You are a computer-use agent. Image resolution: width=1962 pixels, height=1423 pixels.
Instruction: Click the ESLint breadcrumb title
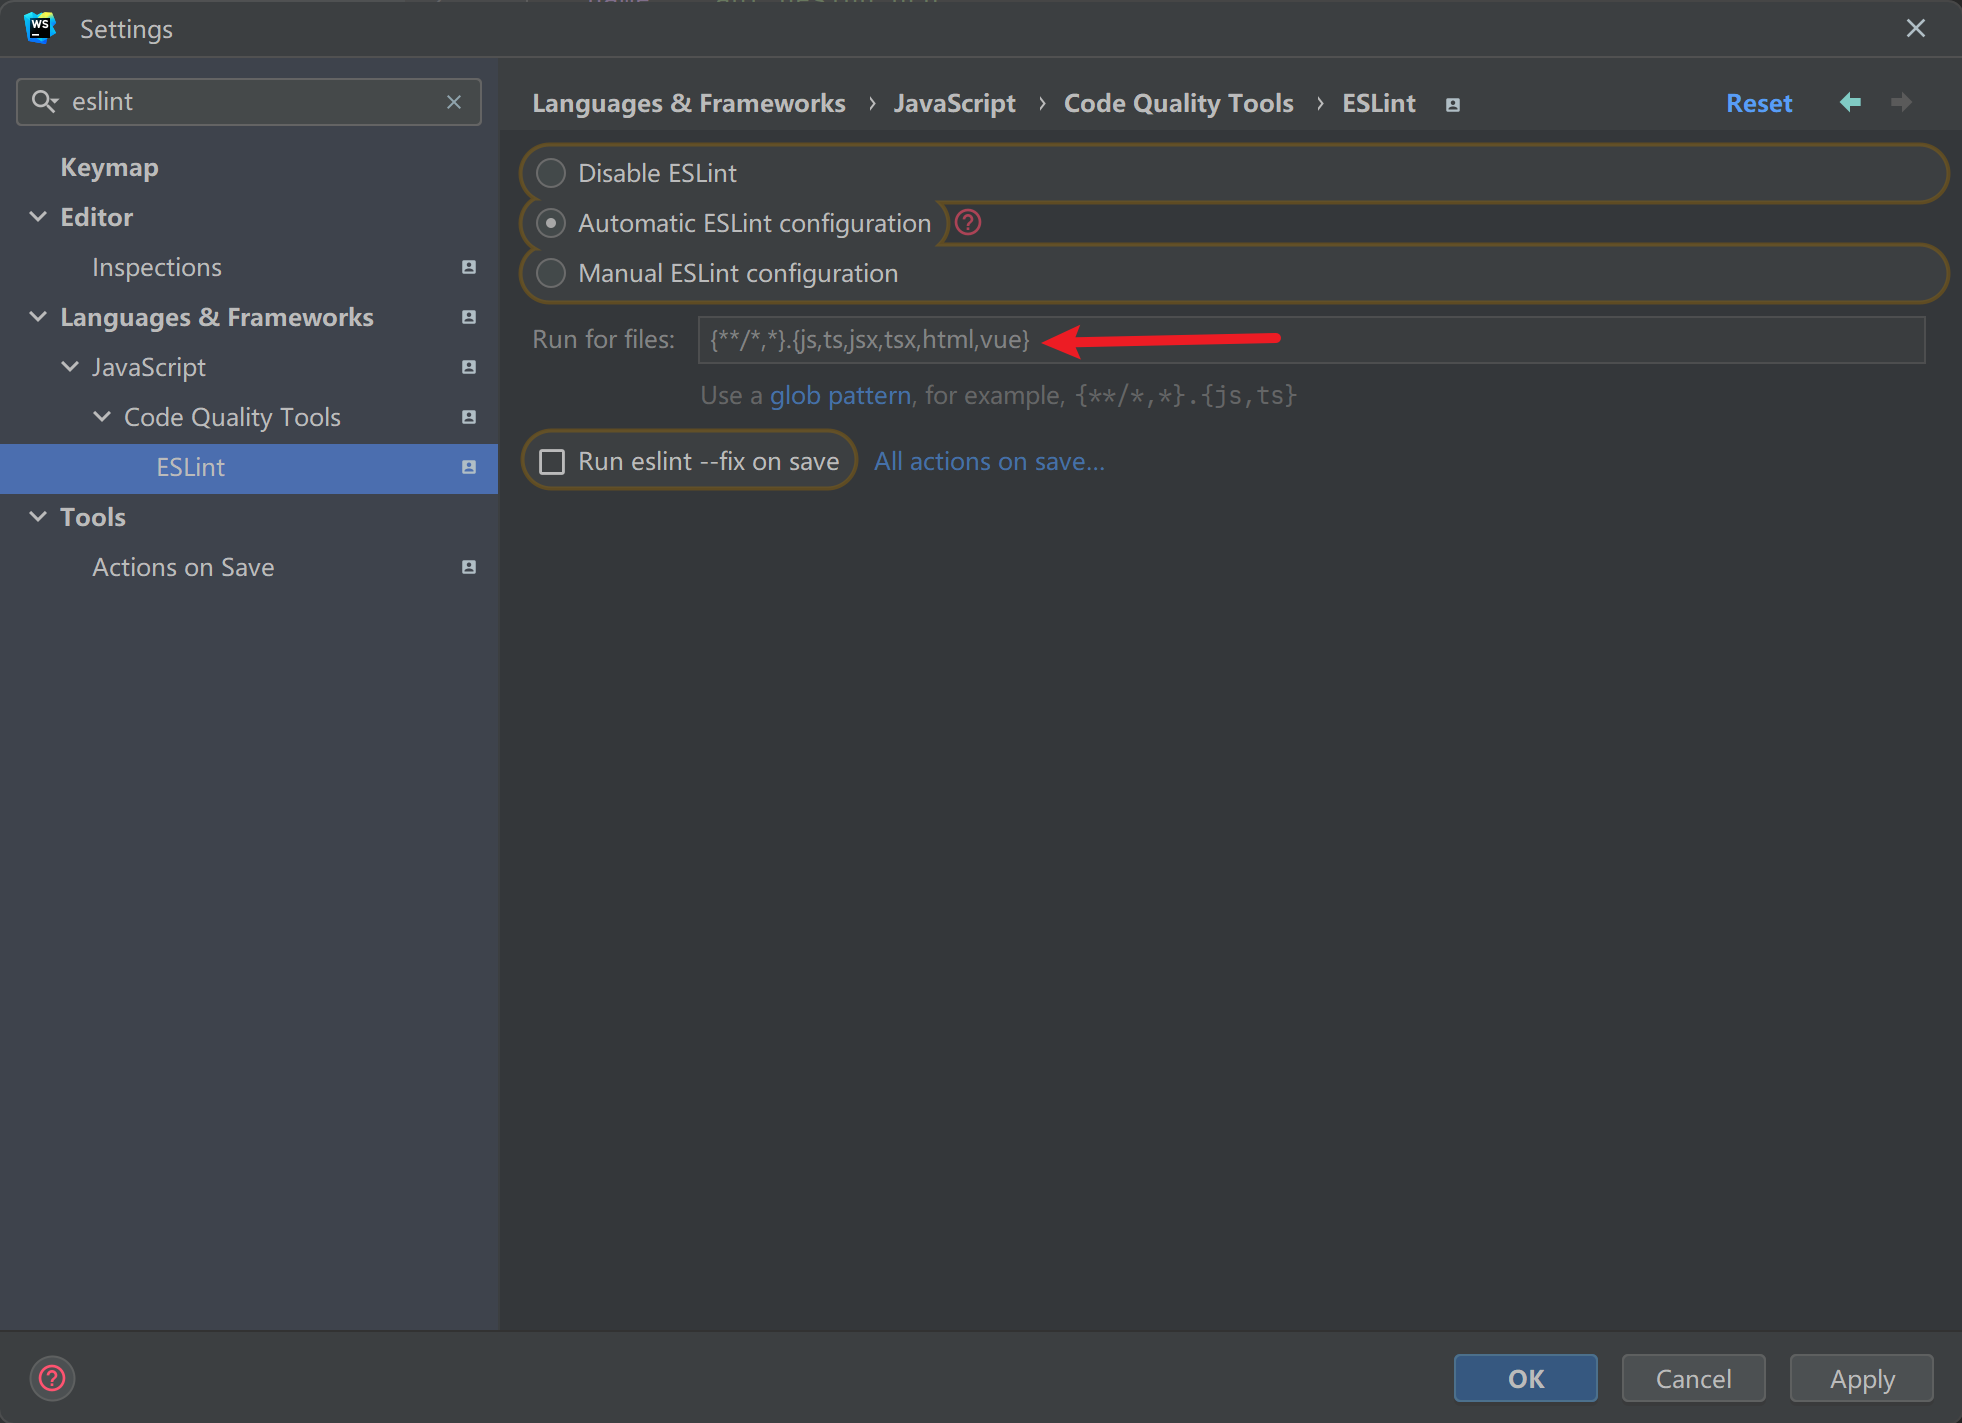1379,103
